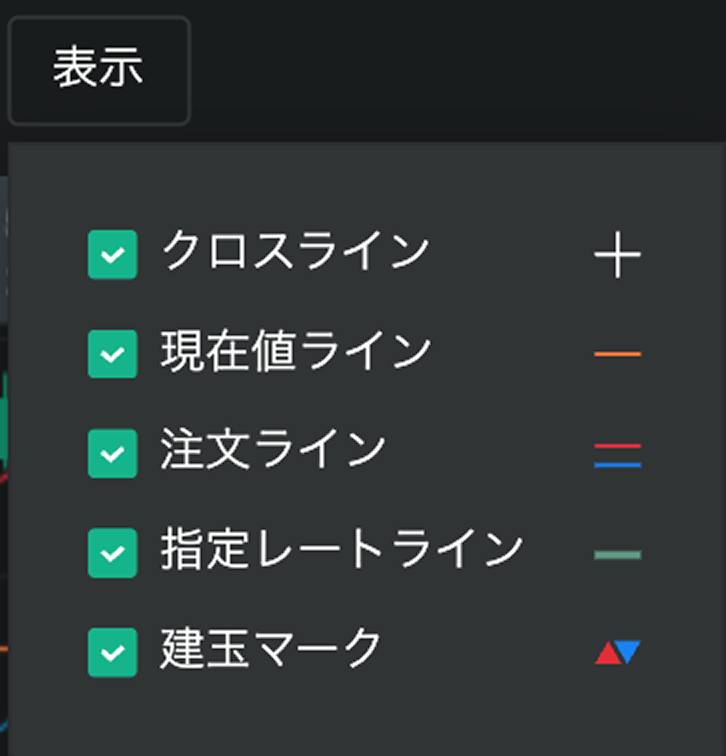
Task: Open the 表示 dropdown button
Action: coord(98,70)
